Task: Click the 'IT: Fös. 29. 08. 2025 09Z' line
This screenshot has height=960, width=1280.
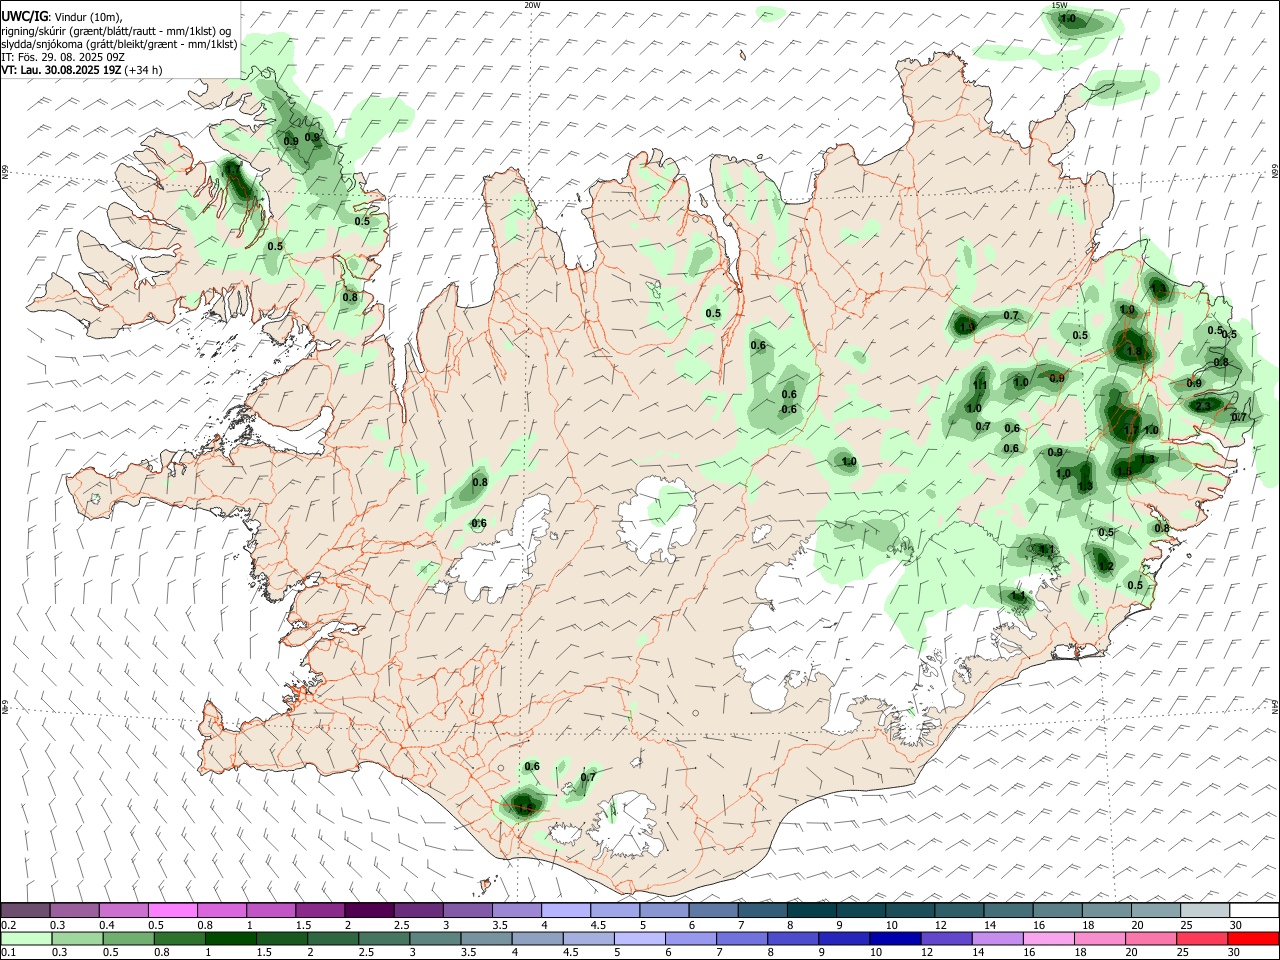Action: click(x=63, y=57)
